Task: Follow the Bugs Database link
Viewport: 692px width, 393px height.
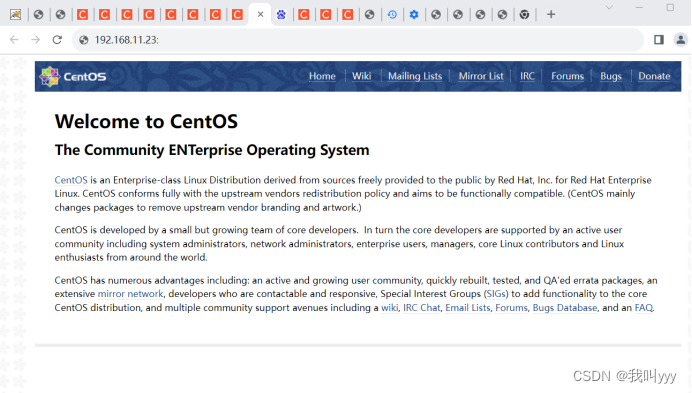Action: 565,308
